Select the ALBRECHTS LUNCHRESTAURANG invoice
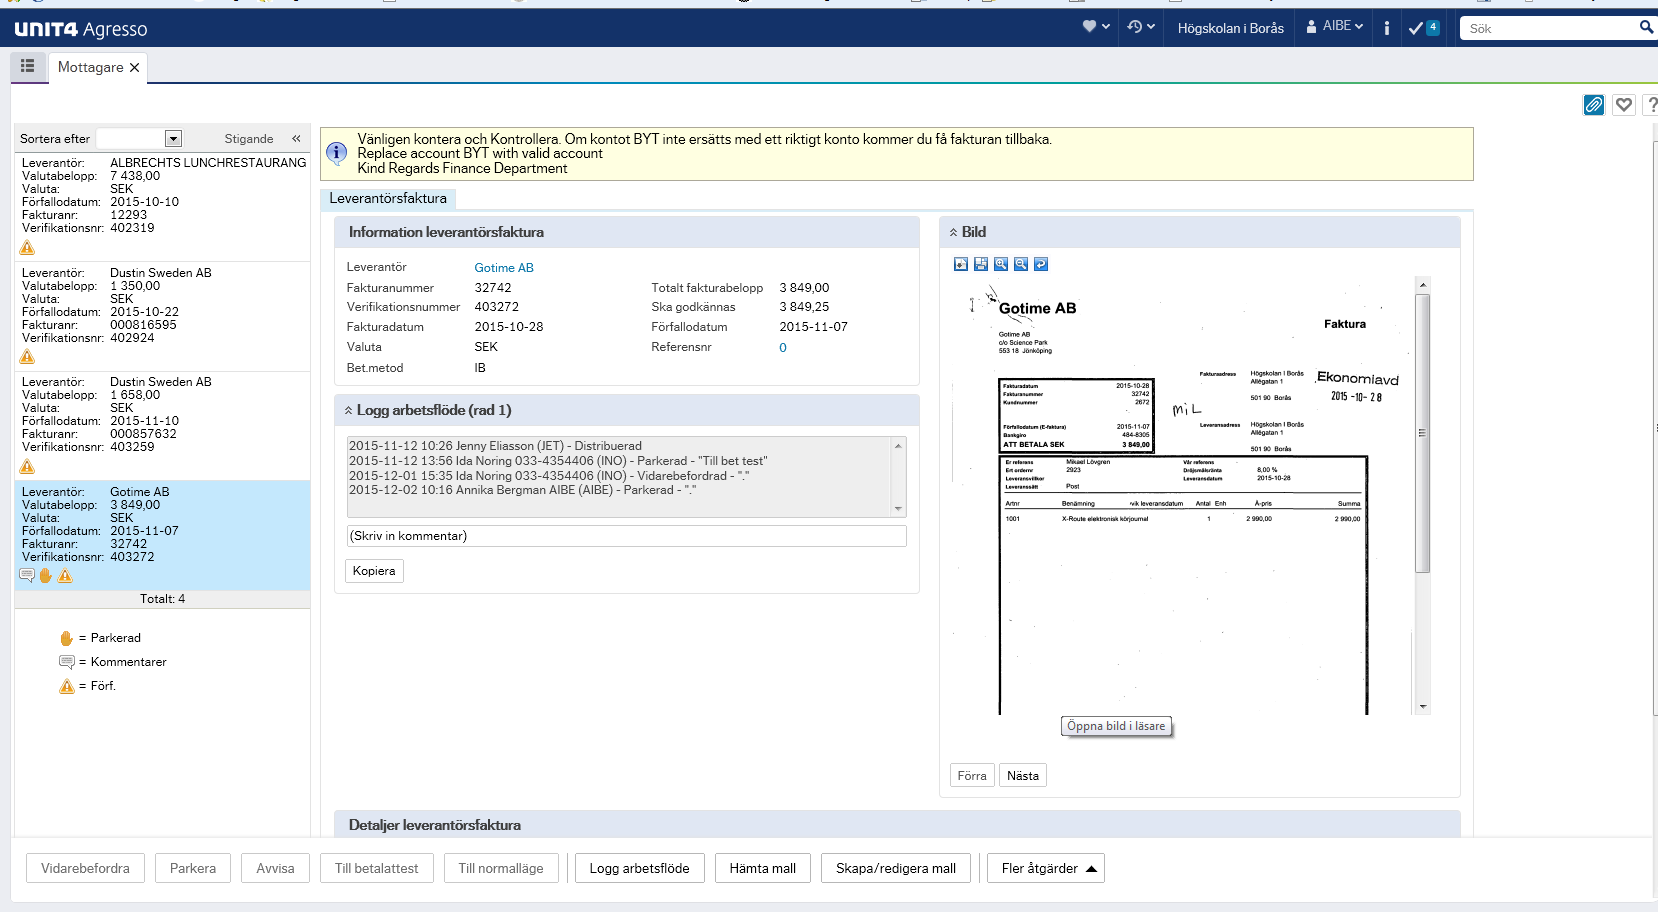Image resolution: width=1658 pixels, height=912 pixels. (x=162, y=207)
